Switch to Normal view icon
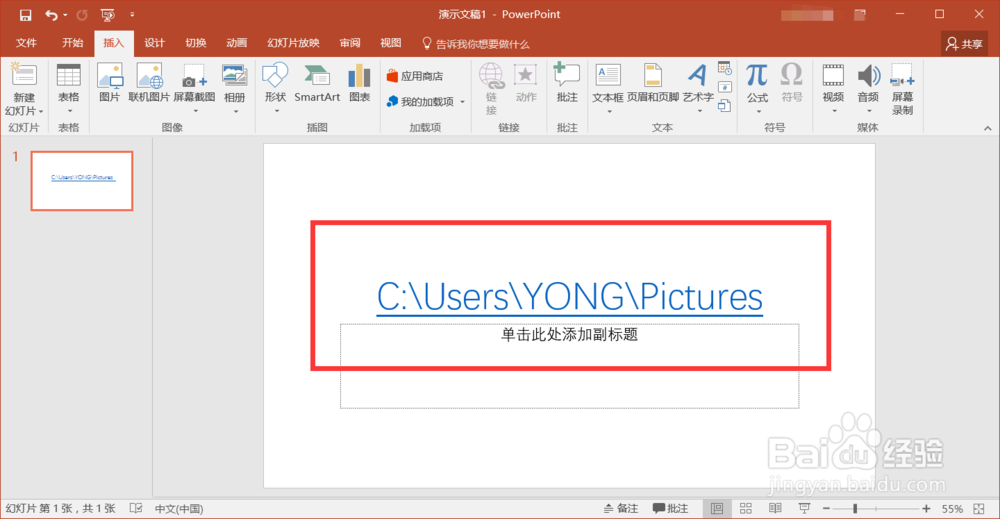The image size is (1000, 519). (x=717, y=508)
